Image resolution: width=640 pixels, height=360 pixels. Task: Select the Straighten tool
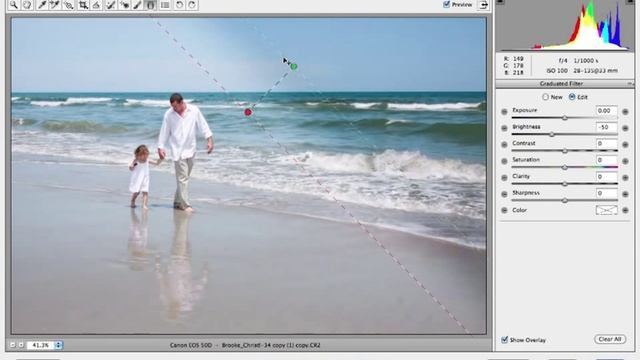click(x=97, y=5)
